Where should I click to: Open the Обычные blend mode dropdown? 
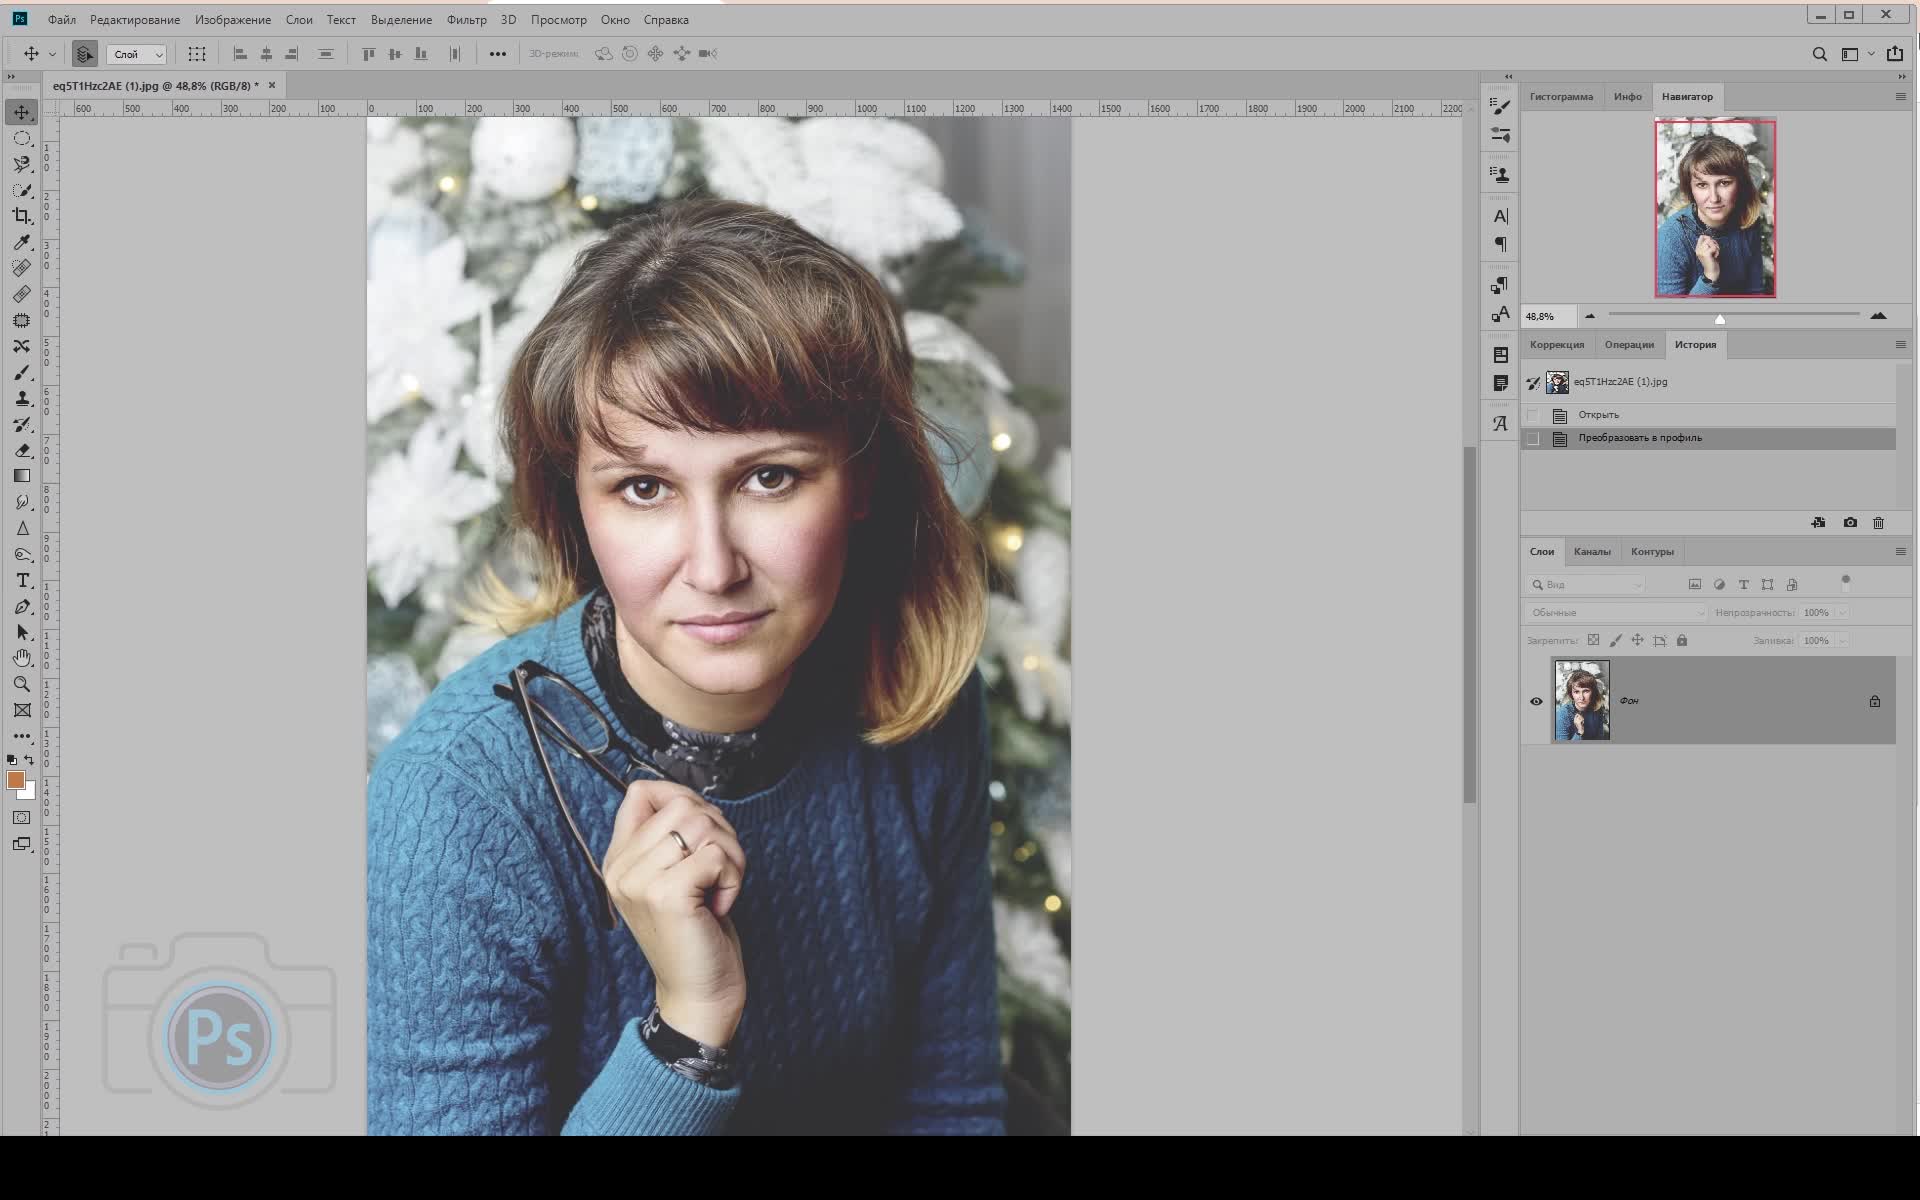[x=1615, y=612]
